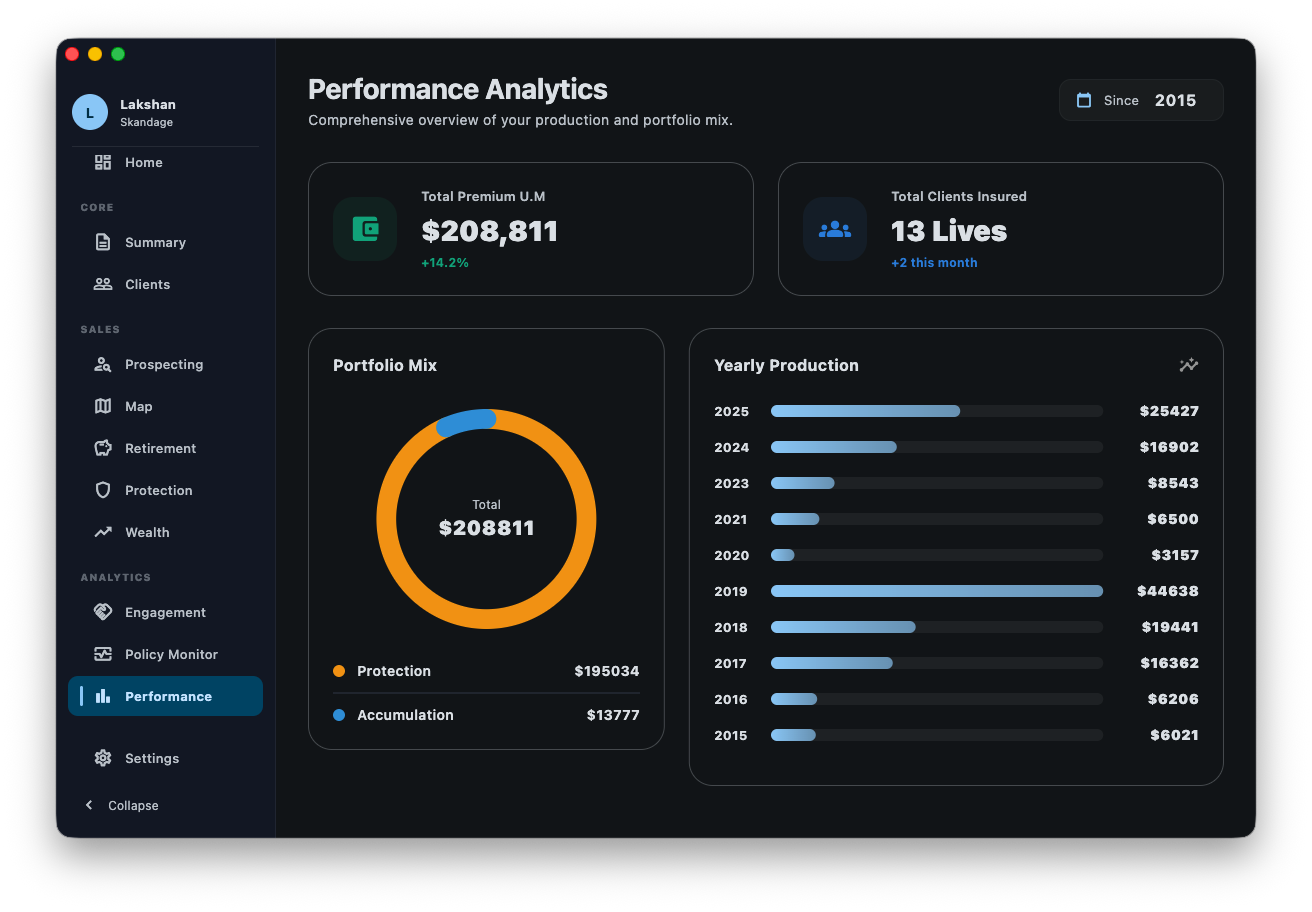Click the Retirement icon in Sales

[x=103, y=448]
